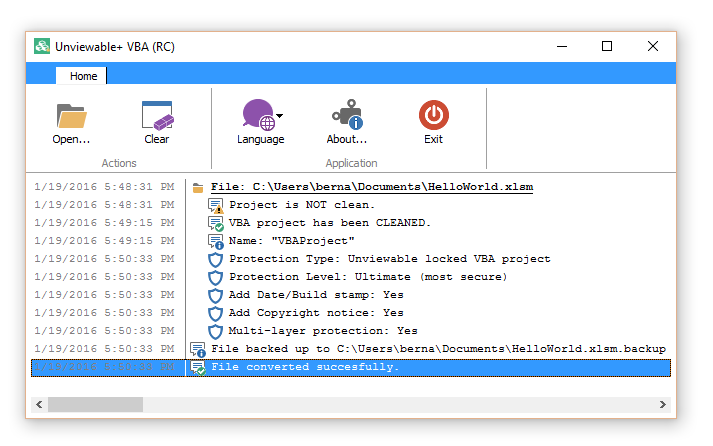This screenshot has height=446, width=713.
Task: Select 'Protection Type: Unviewable locked VBA project' line
Action: pyautogui.click(x=390, y=259)
